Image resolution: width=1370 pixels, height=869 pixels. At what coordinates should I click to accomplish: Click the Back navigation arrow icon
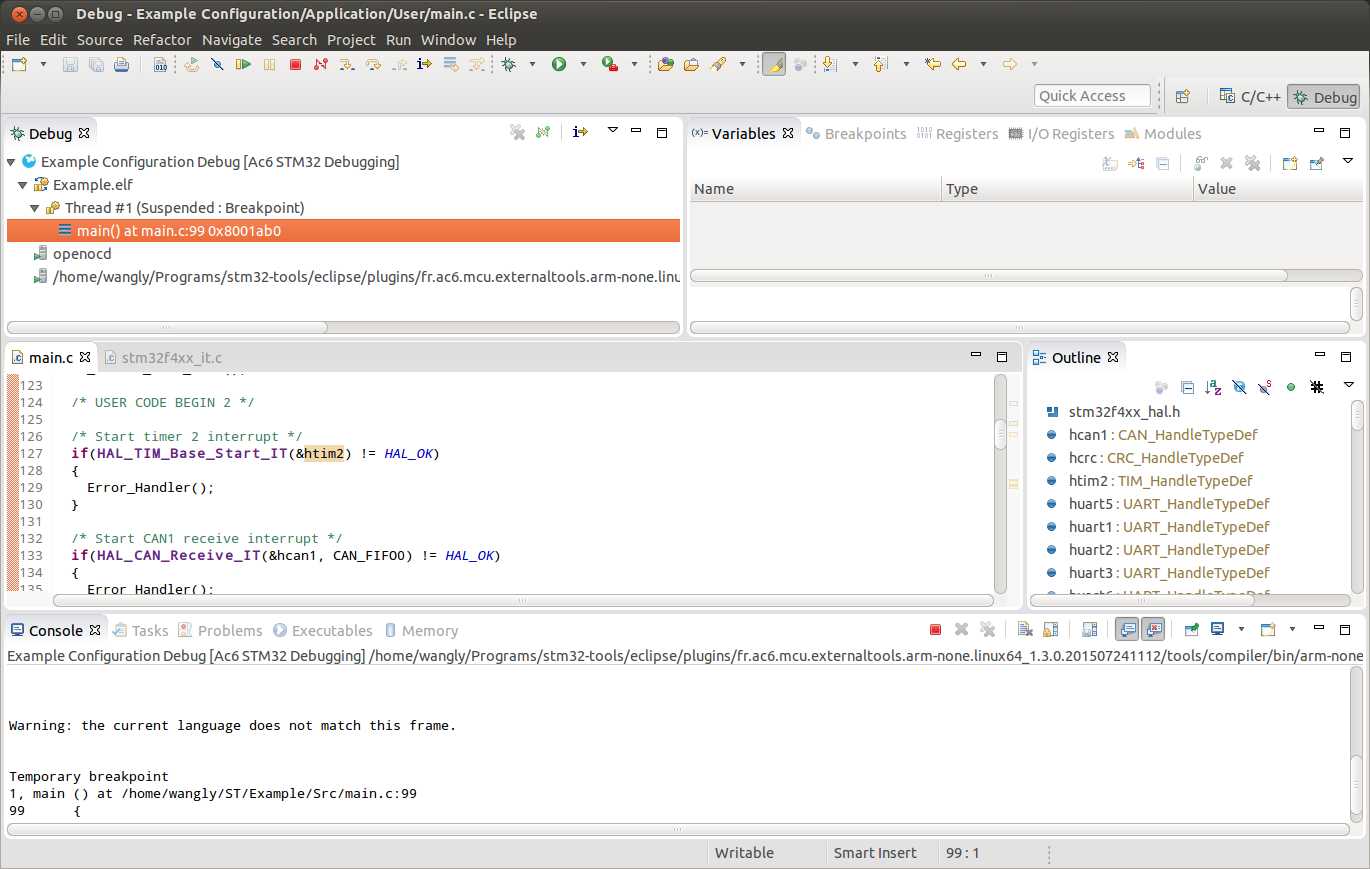pos(959,65)
